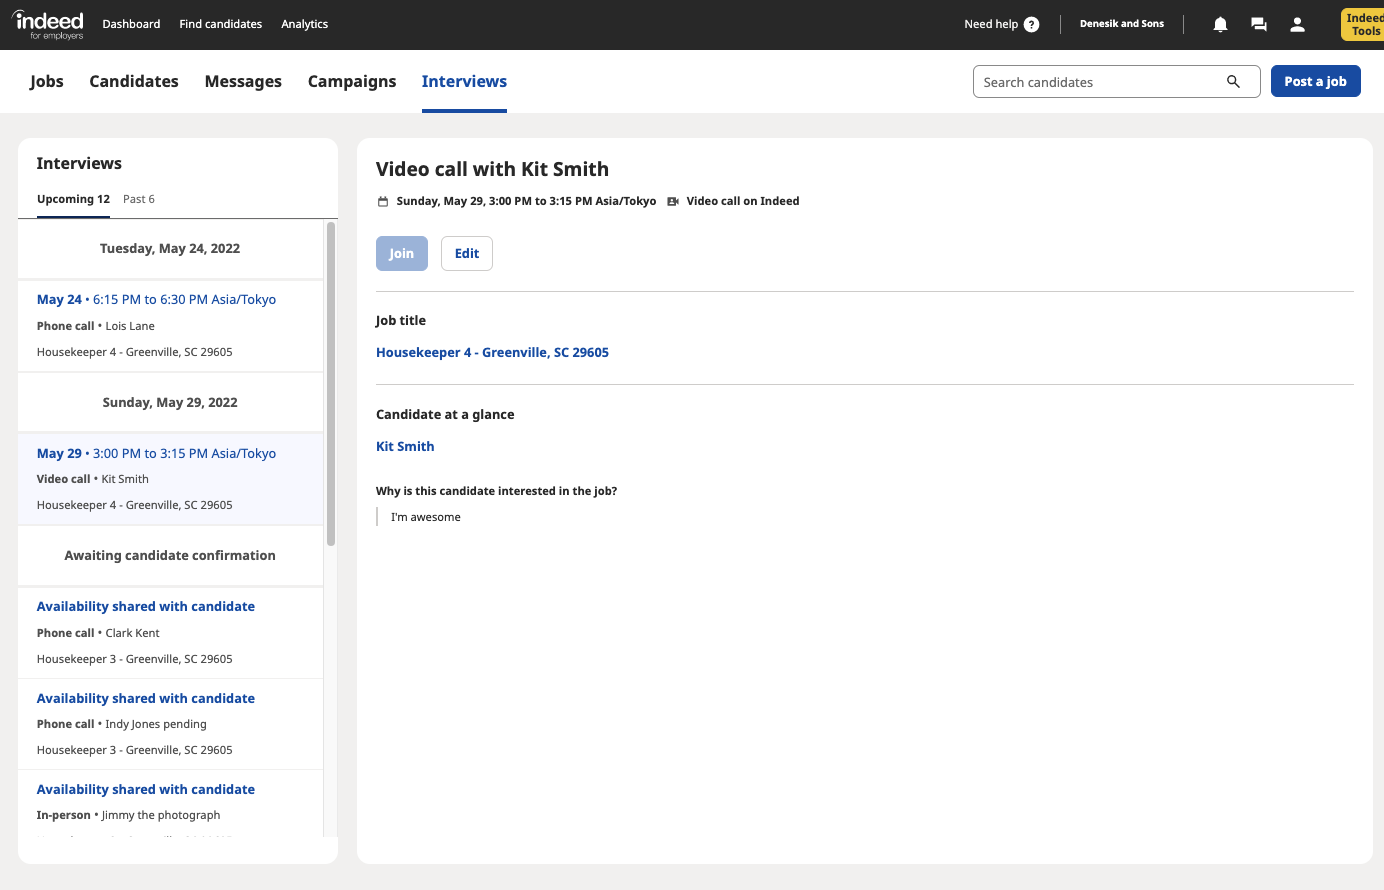Switch to the Past 6 interviews tab

[139, 199]
